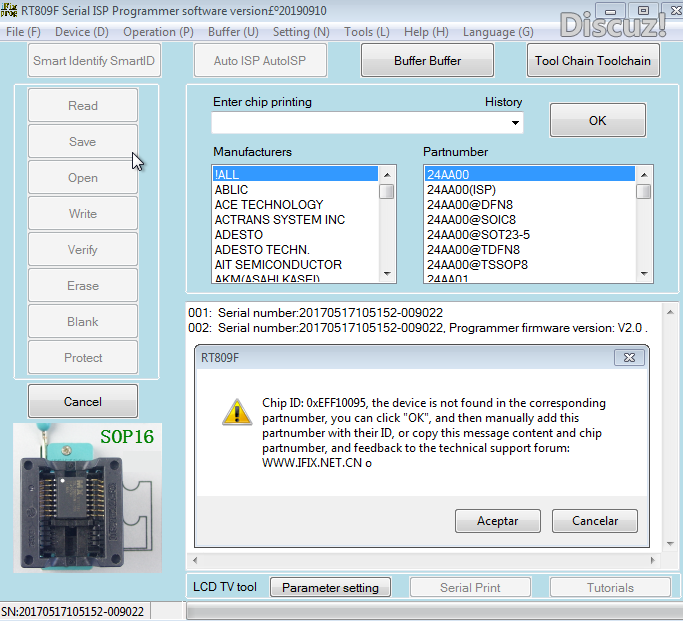The height and width of the screenshot is (621, 683).
Task: Click the Save button
Action: tap(83, 142)
